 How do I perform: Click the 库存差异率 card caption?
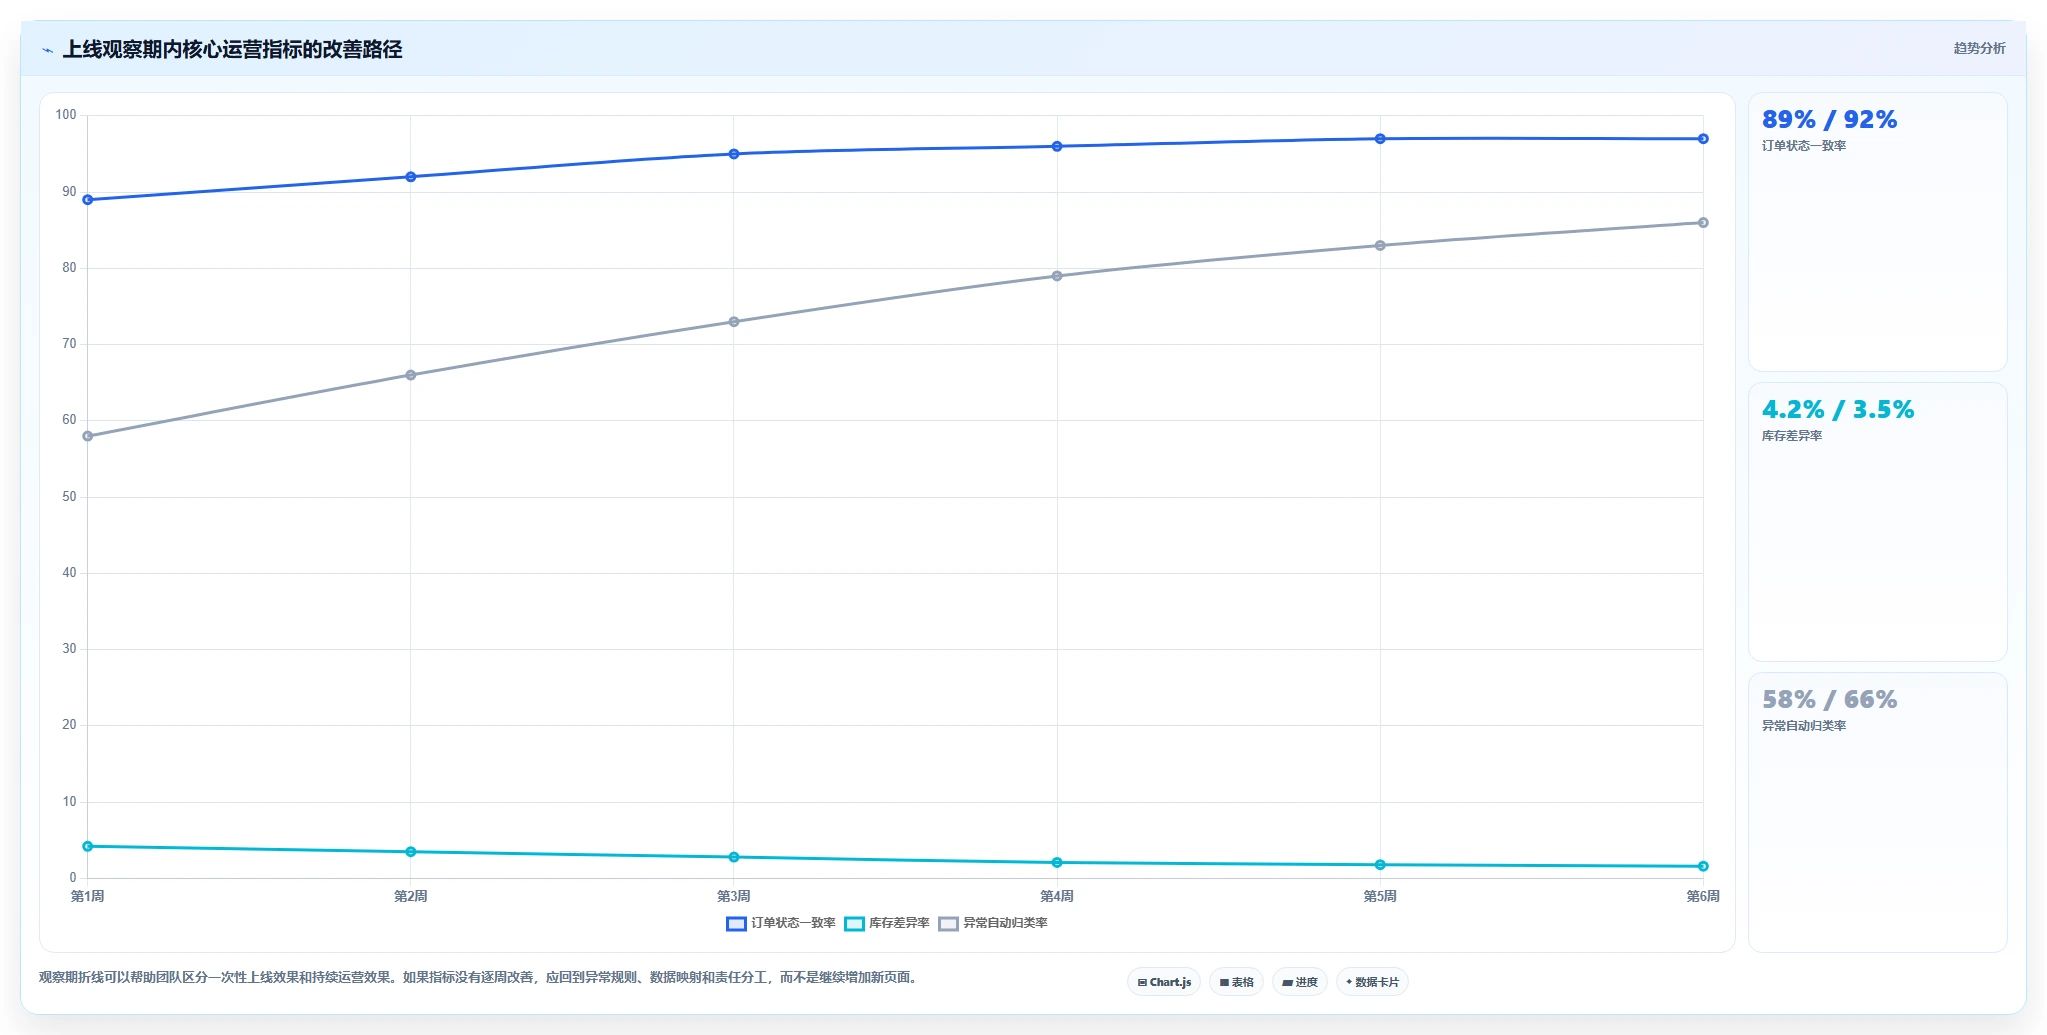point(1792,436)
